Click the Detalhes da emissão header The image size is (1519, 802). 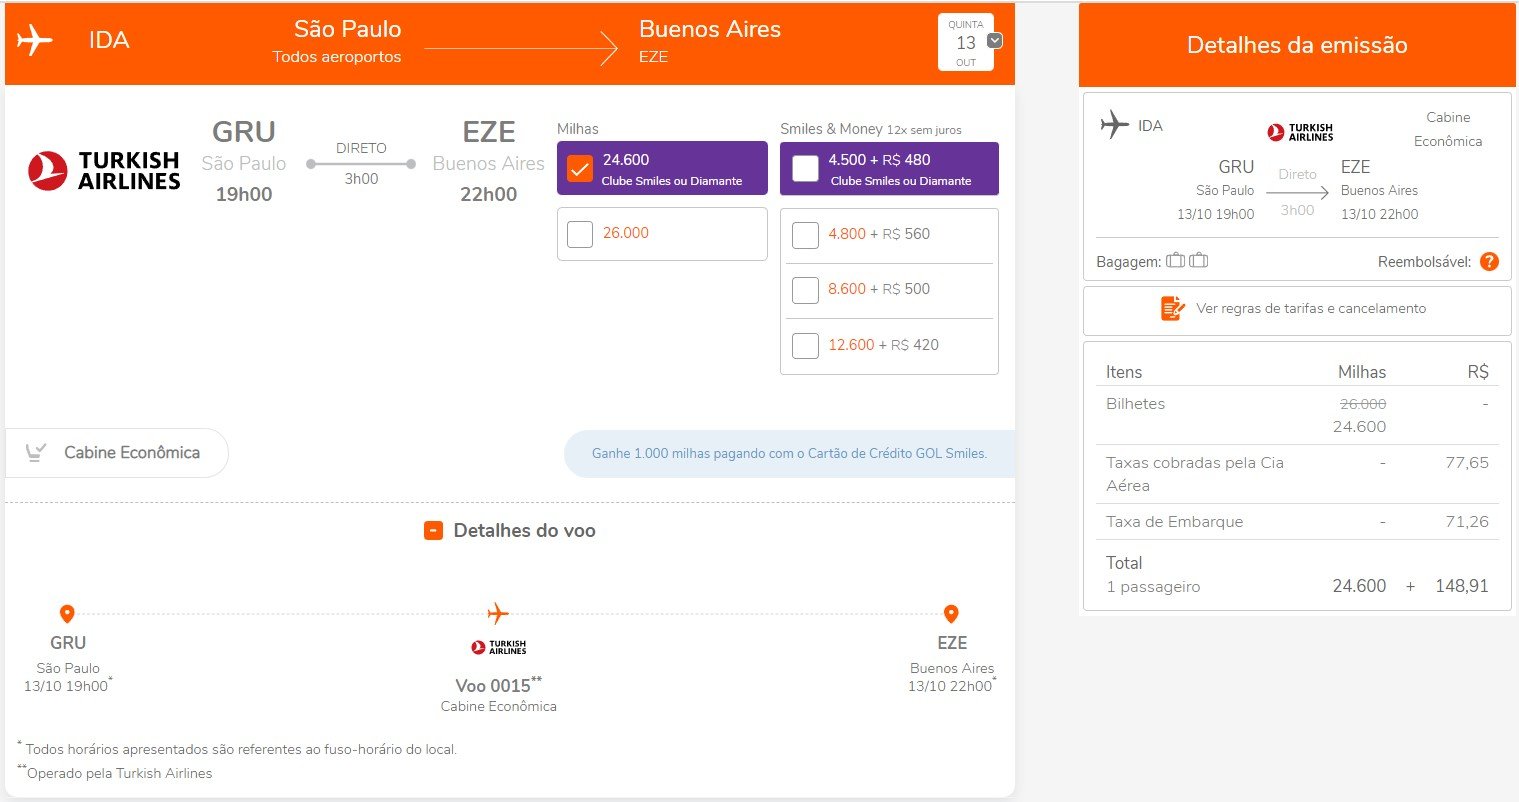click(1297, 45)
